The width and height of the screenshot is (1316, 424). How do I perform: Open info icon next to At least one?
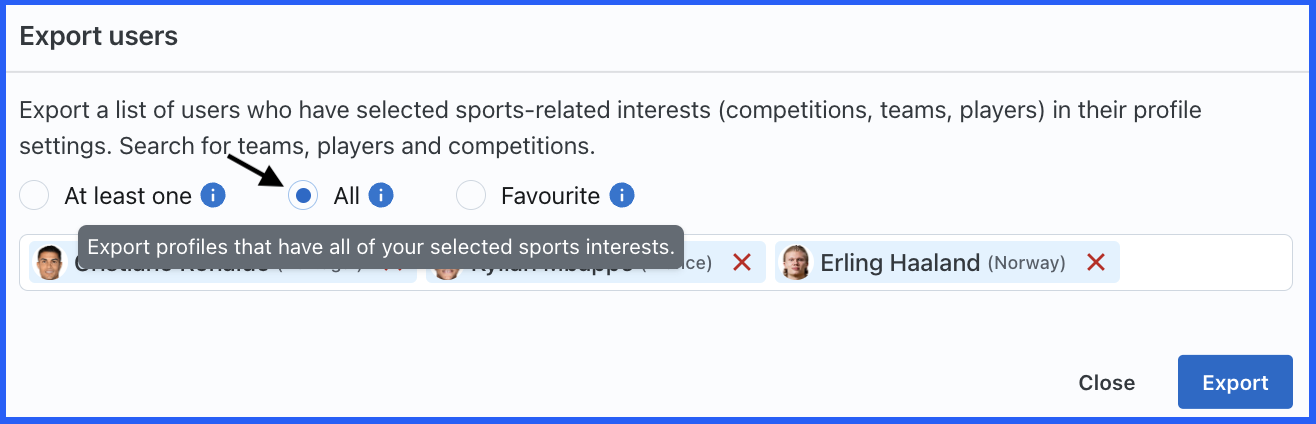coord(212,195)
